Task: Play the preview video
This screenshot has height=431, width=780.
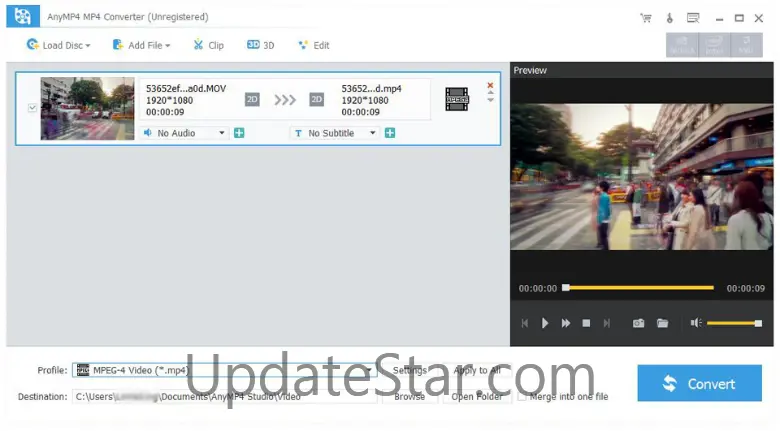Action: coord(545,323)
